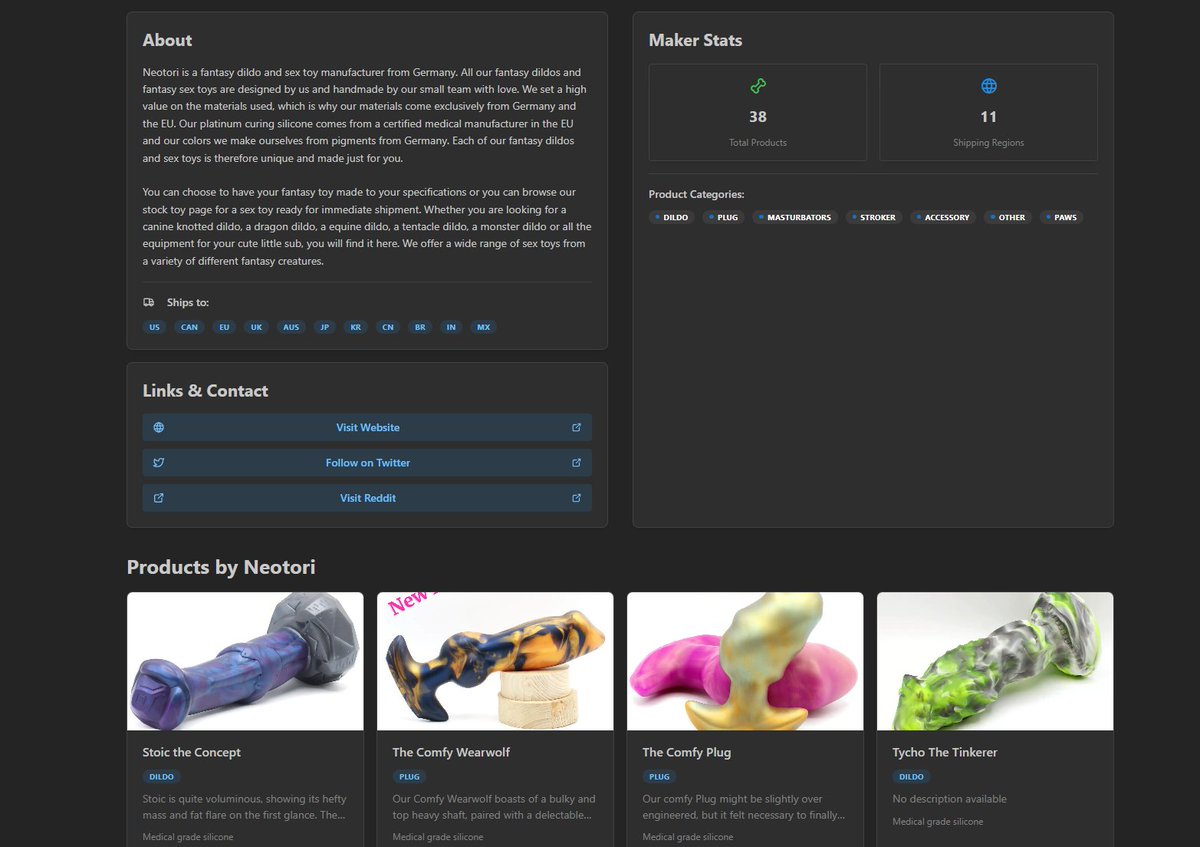Click the external arrow icon right of Follow on Twitter
The width and height of the screenshot is (1200, 847).
pos(576,462)
